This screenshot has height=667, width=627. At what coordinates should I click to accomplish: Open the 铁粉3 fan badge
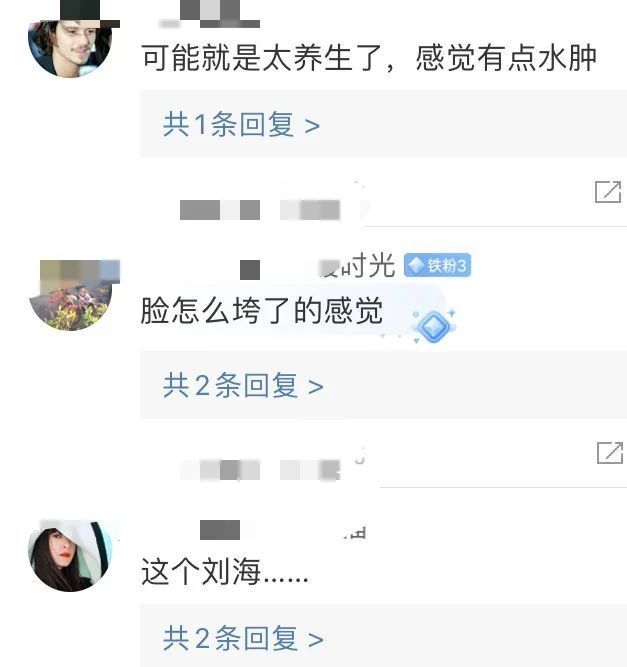click(x=437, y=265)
